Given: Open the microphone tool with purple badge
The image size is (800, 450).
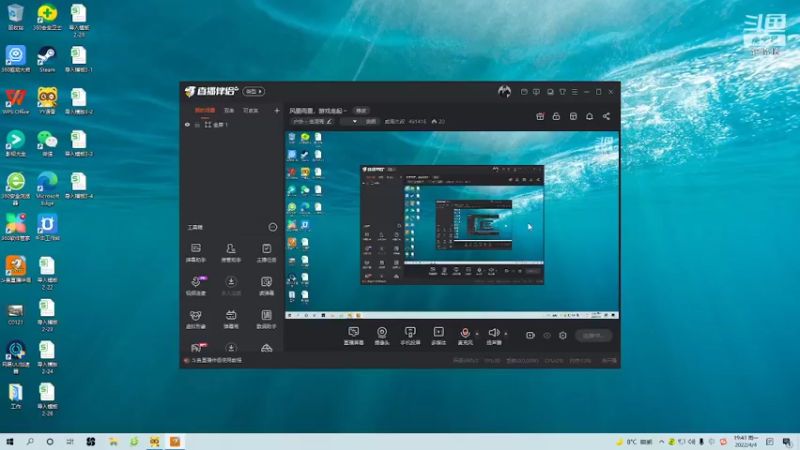Looking at the screenshot, I should coord(196,286).
